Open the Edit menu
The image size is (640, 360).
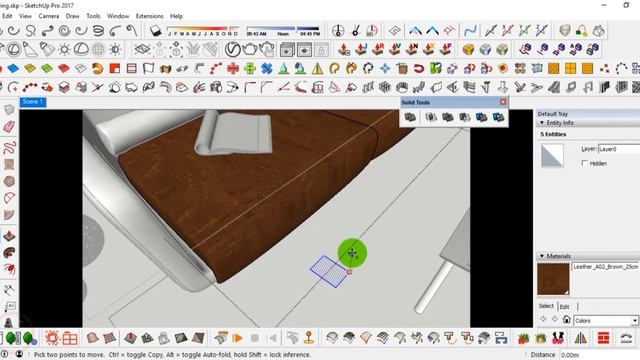(x=7, y=16)
